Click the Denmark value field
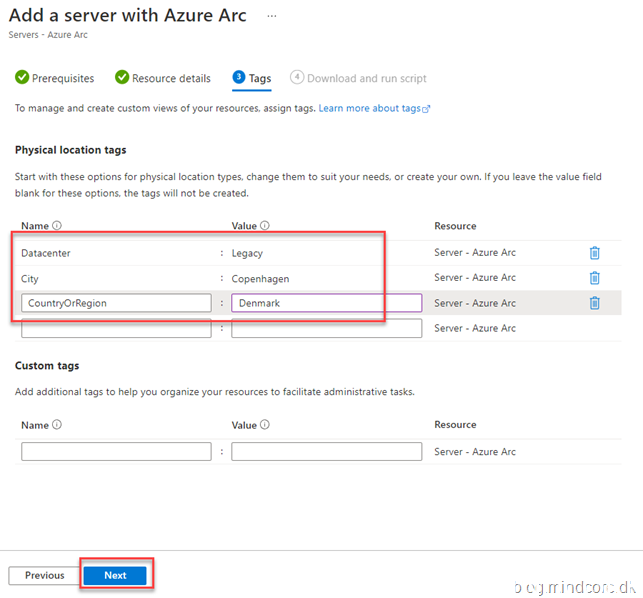643x598 pixels. coord(326,303)
